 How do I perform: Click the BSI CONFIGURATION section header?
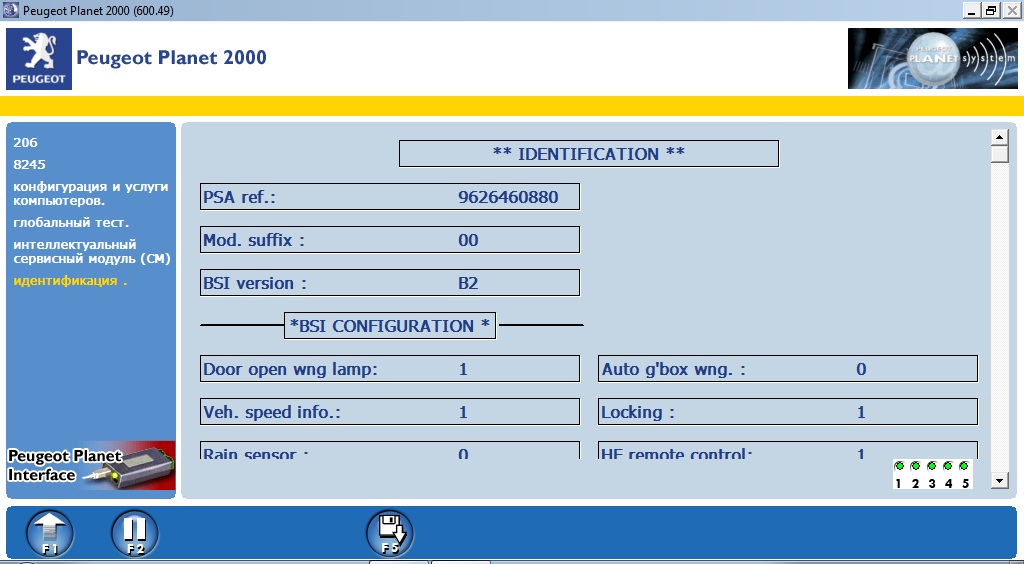pyautogui.click(x=390, y=326)
